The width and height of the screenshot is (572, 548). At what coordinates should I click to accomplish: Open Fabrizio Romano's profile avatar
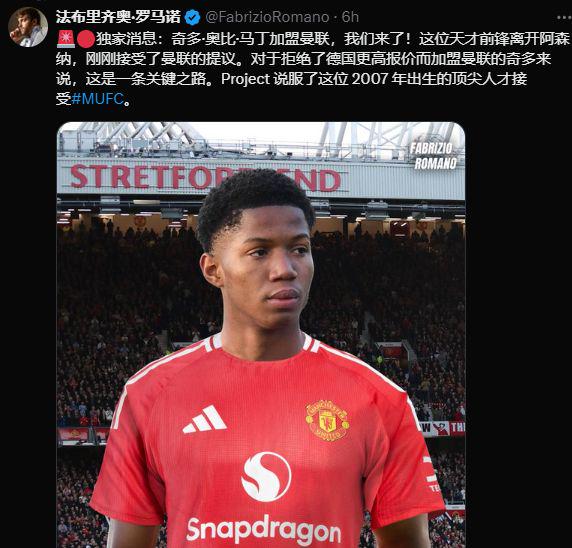28,27
